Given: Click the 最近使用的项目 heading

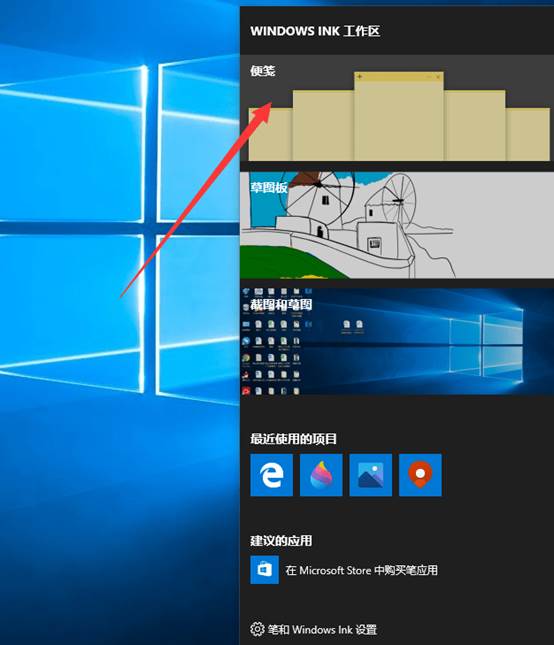Looking at the screenshot, I should tap(294, 439).
